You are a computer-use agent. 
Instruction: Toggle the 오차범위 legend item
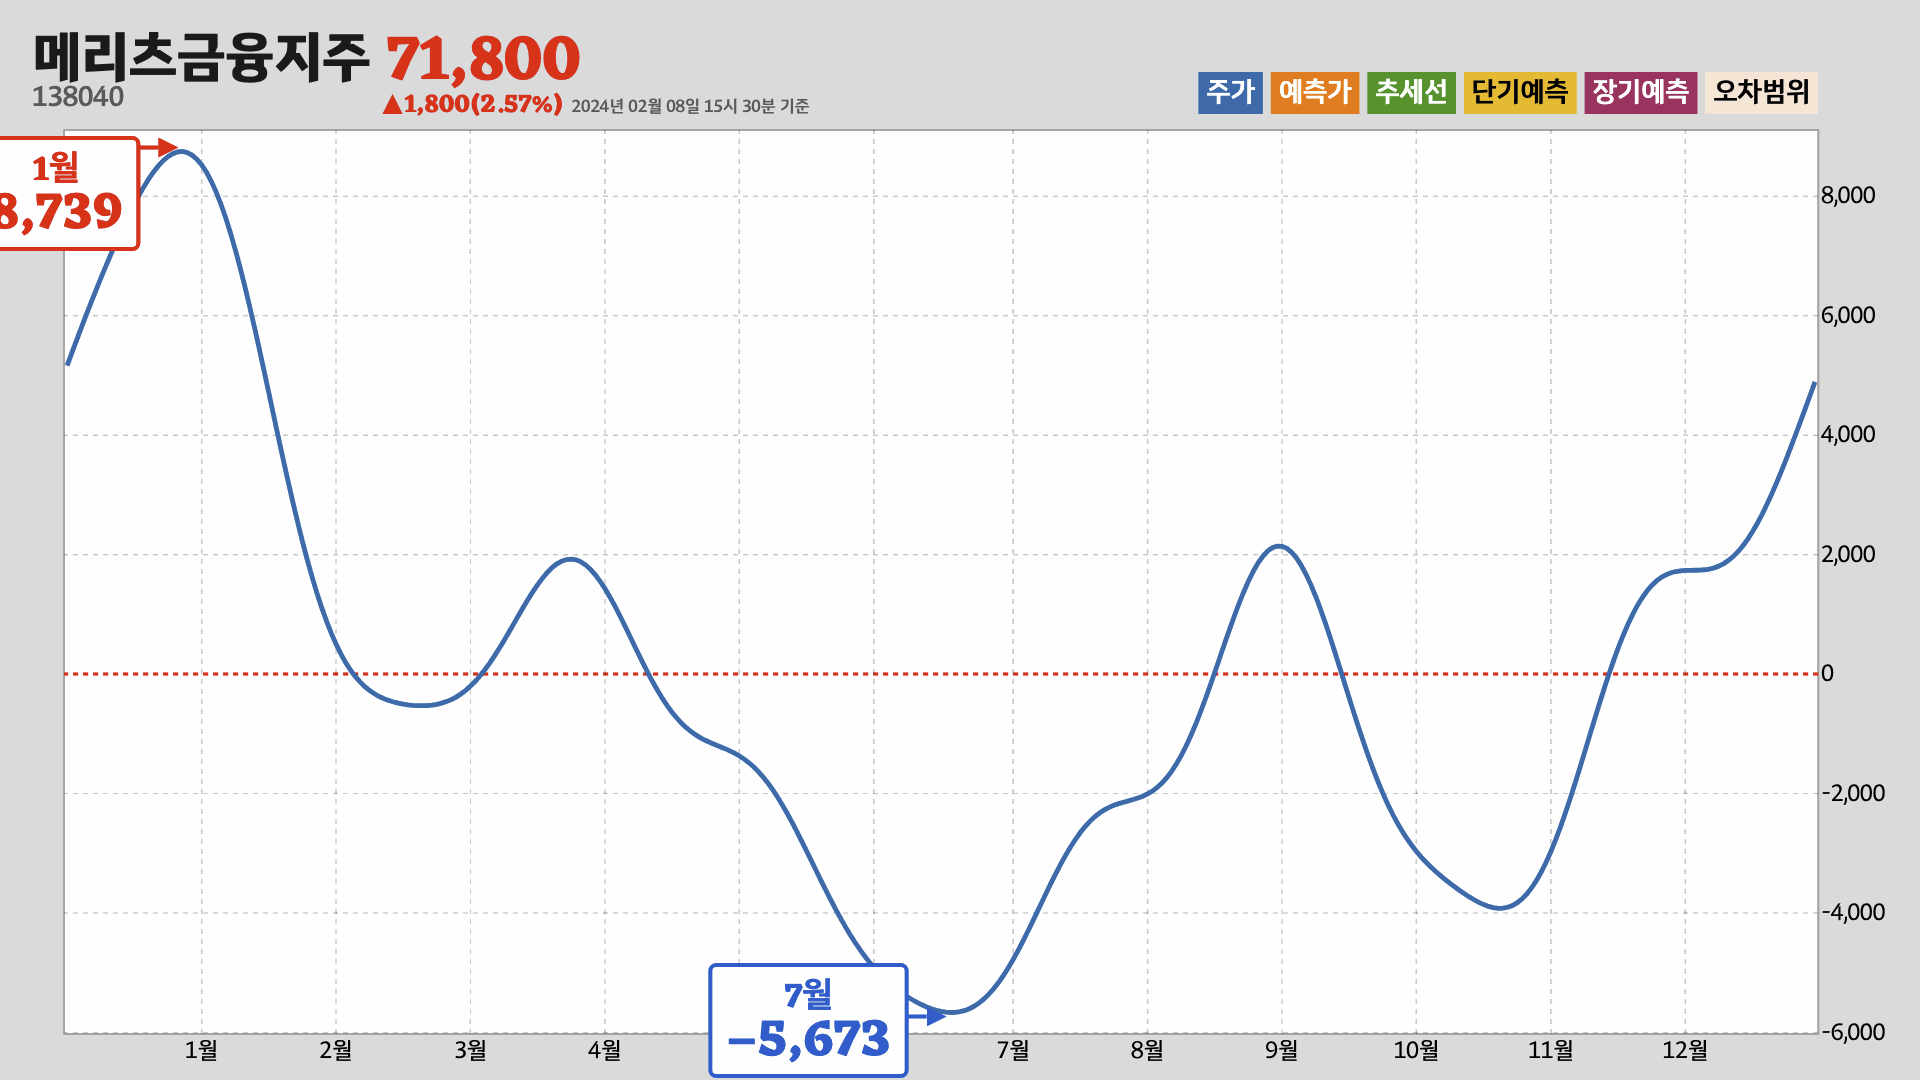(1761, 93)
